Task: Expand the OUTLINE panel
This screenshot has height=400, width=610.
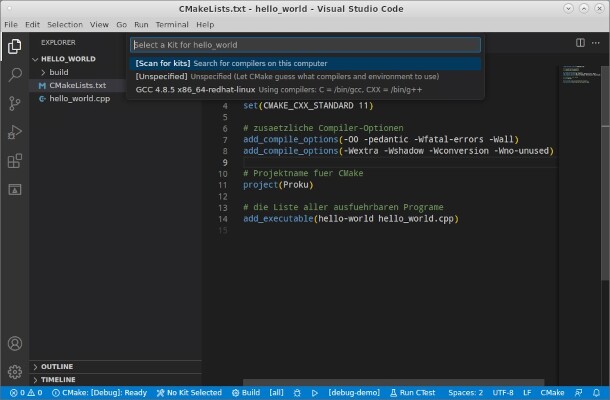Action: [x=57, y=367]
